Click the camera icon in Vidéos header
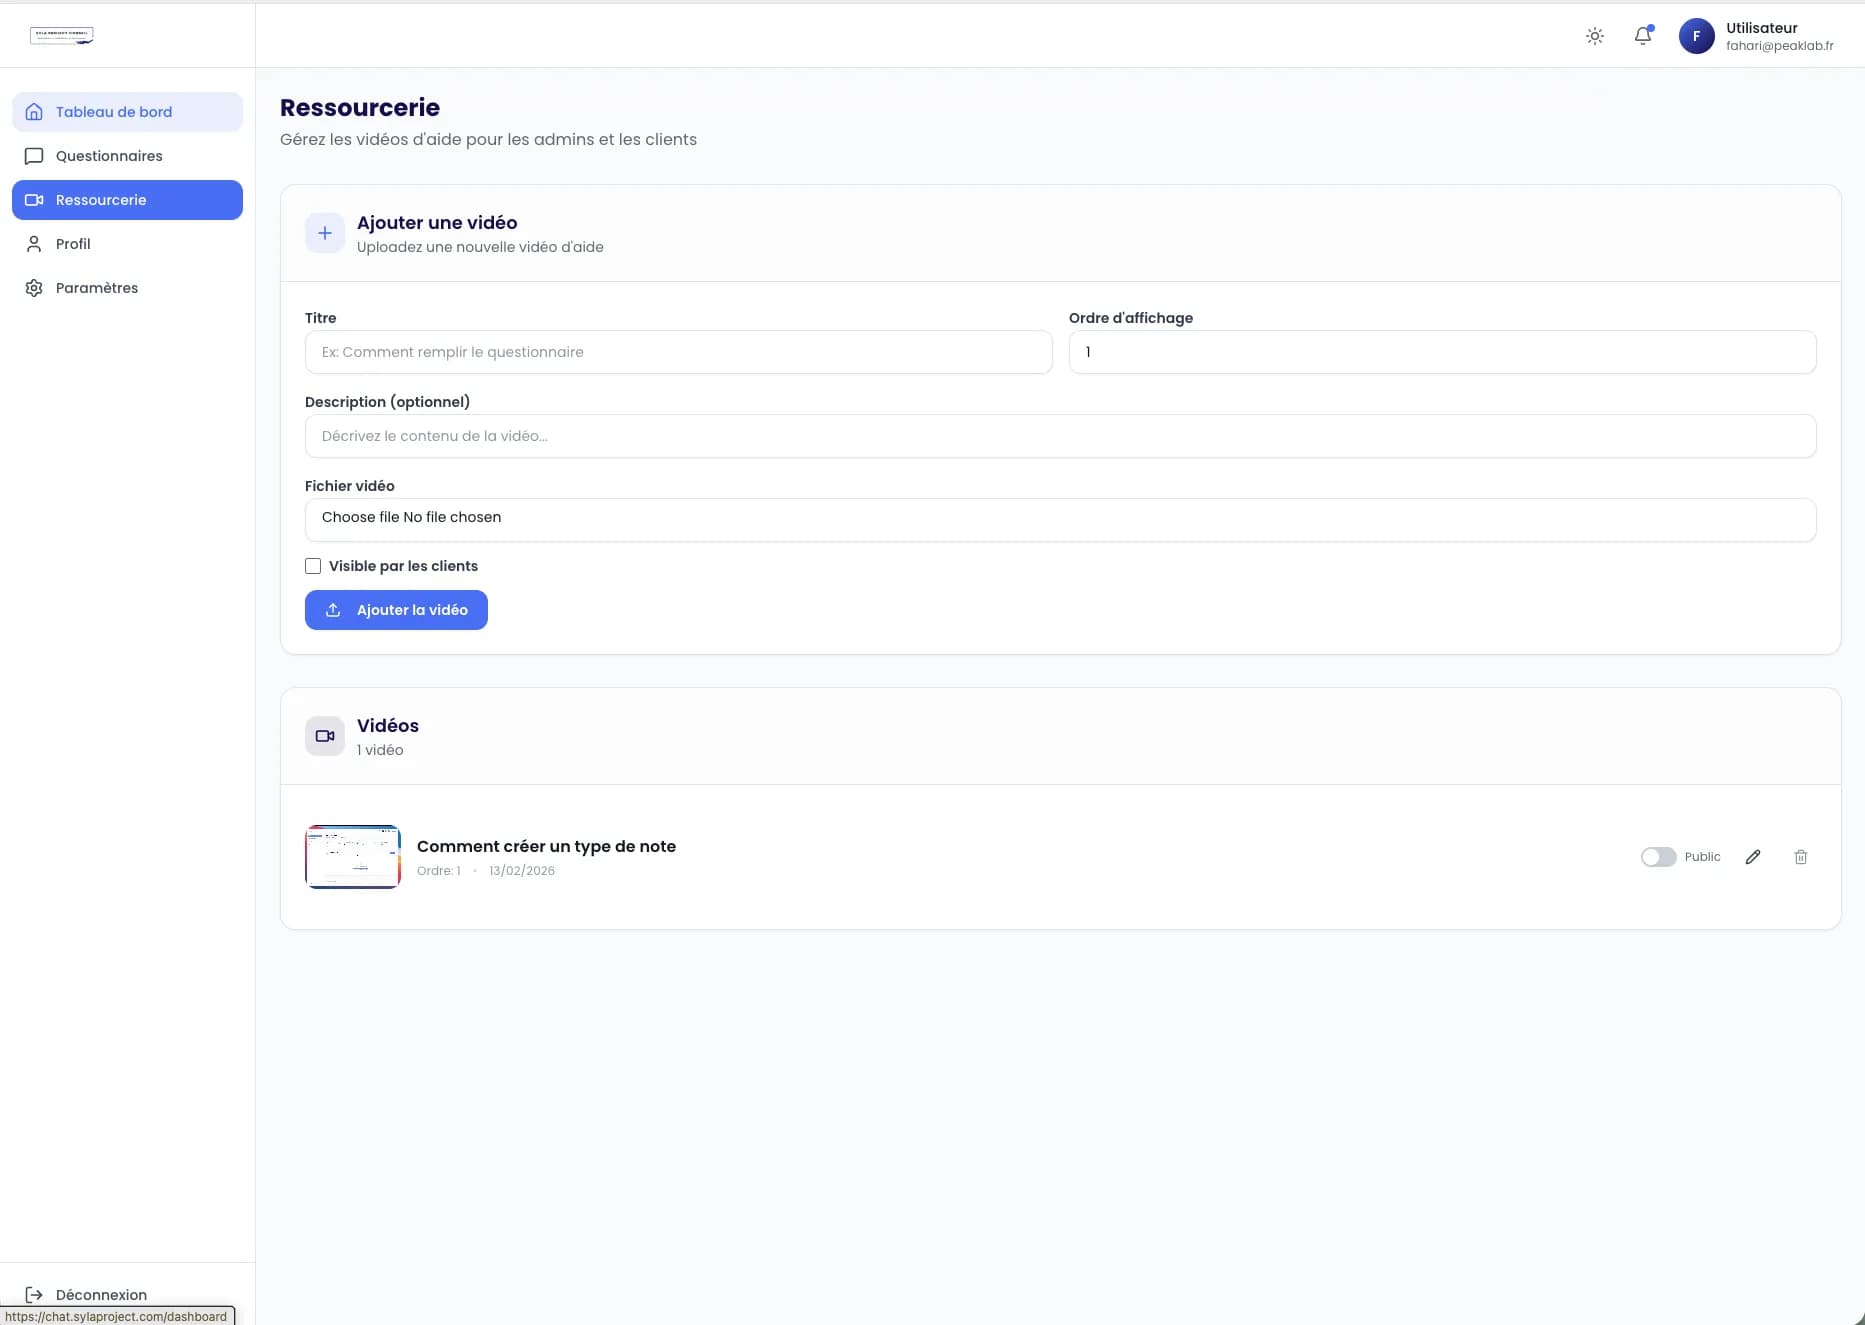The image size is (1865, 1325). pos(325,736)
